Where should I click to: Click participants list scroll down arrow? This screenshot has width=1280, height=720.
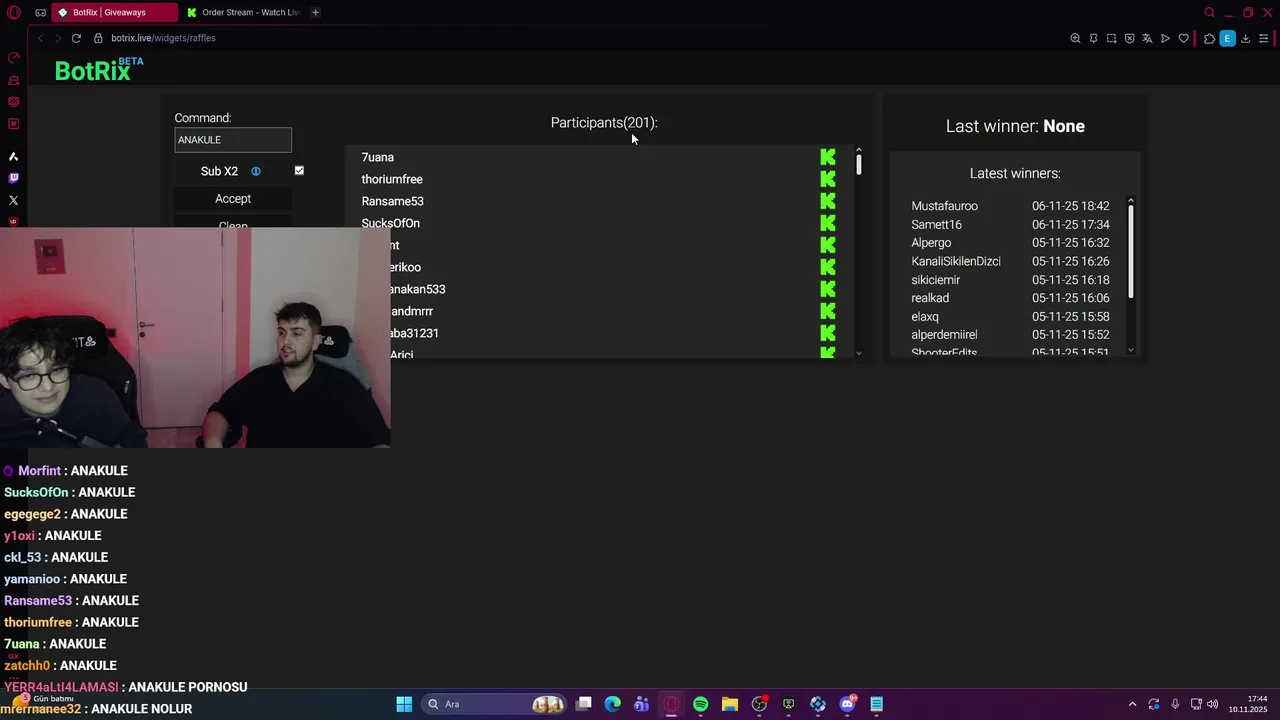858,353
